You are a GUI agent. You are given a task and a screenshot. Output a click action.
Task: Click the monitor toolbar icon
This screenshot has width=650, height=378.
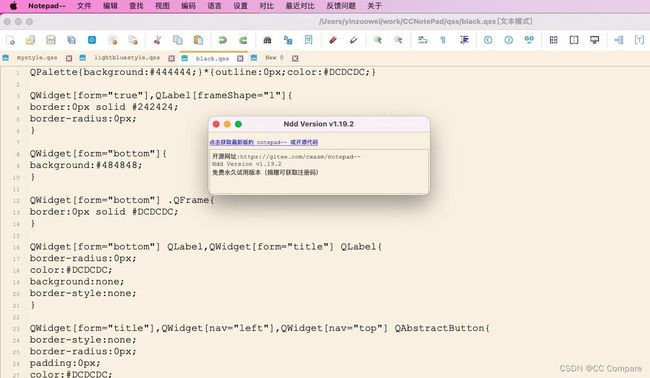(594, 40)
